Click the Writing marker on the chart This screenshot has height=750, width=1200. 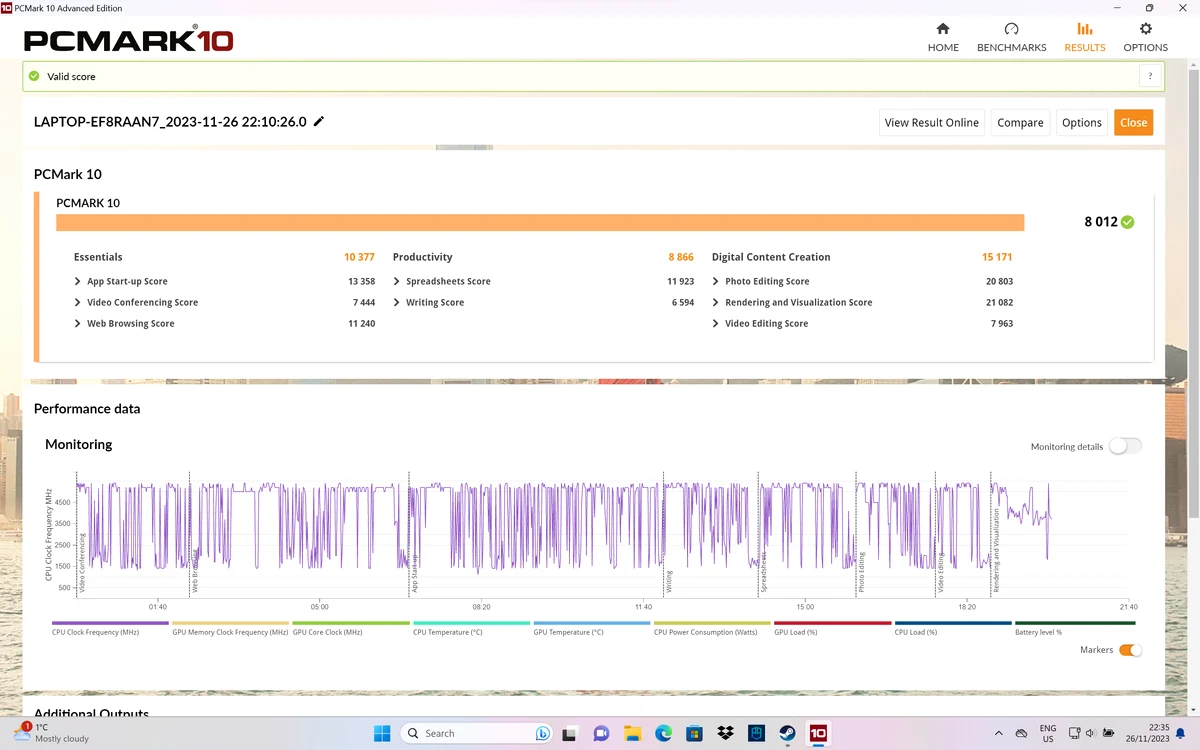point(669,581)
